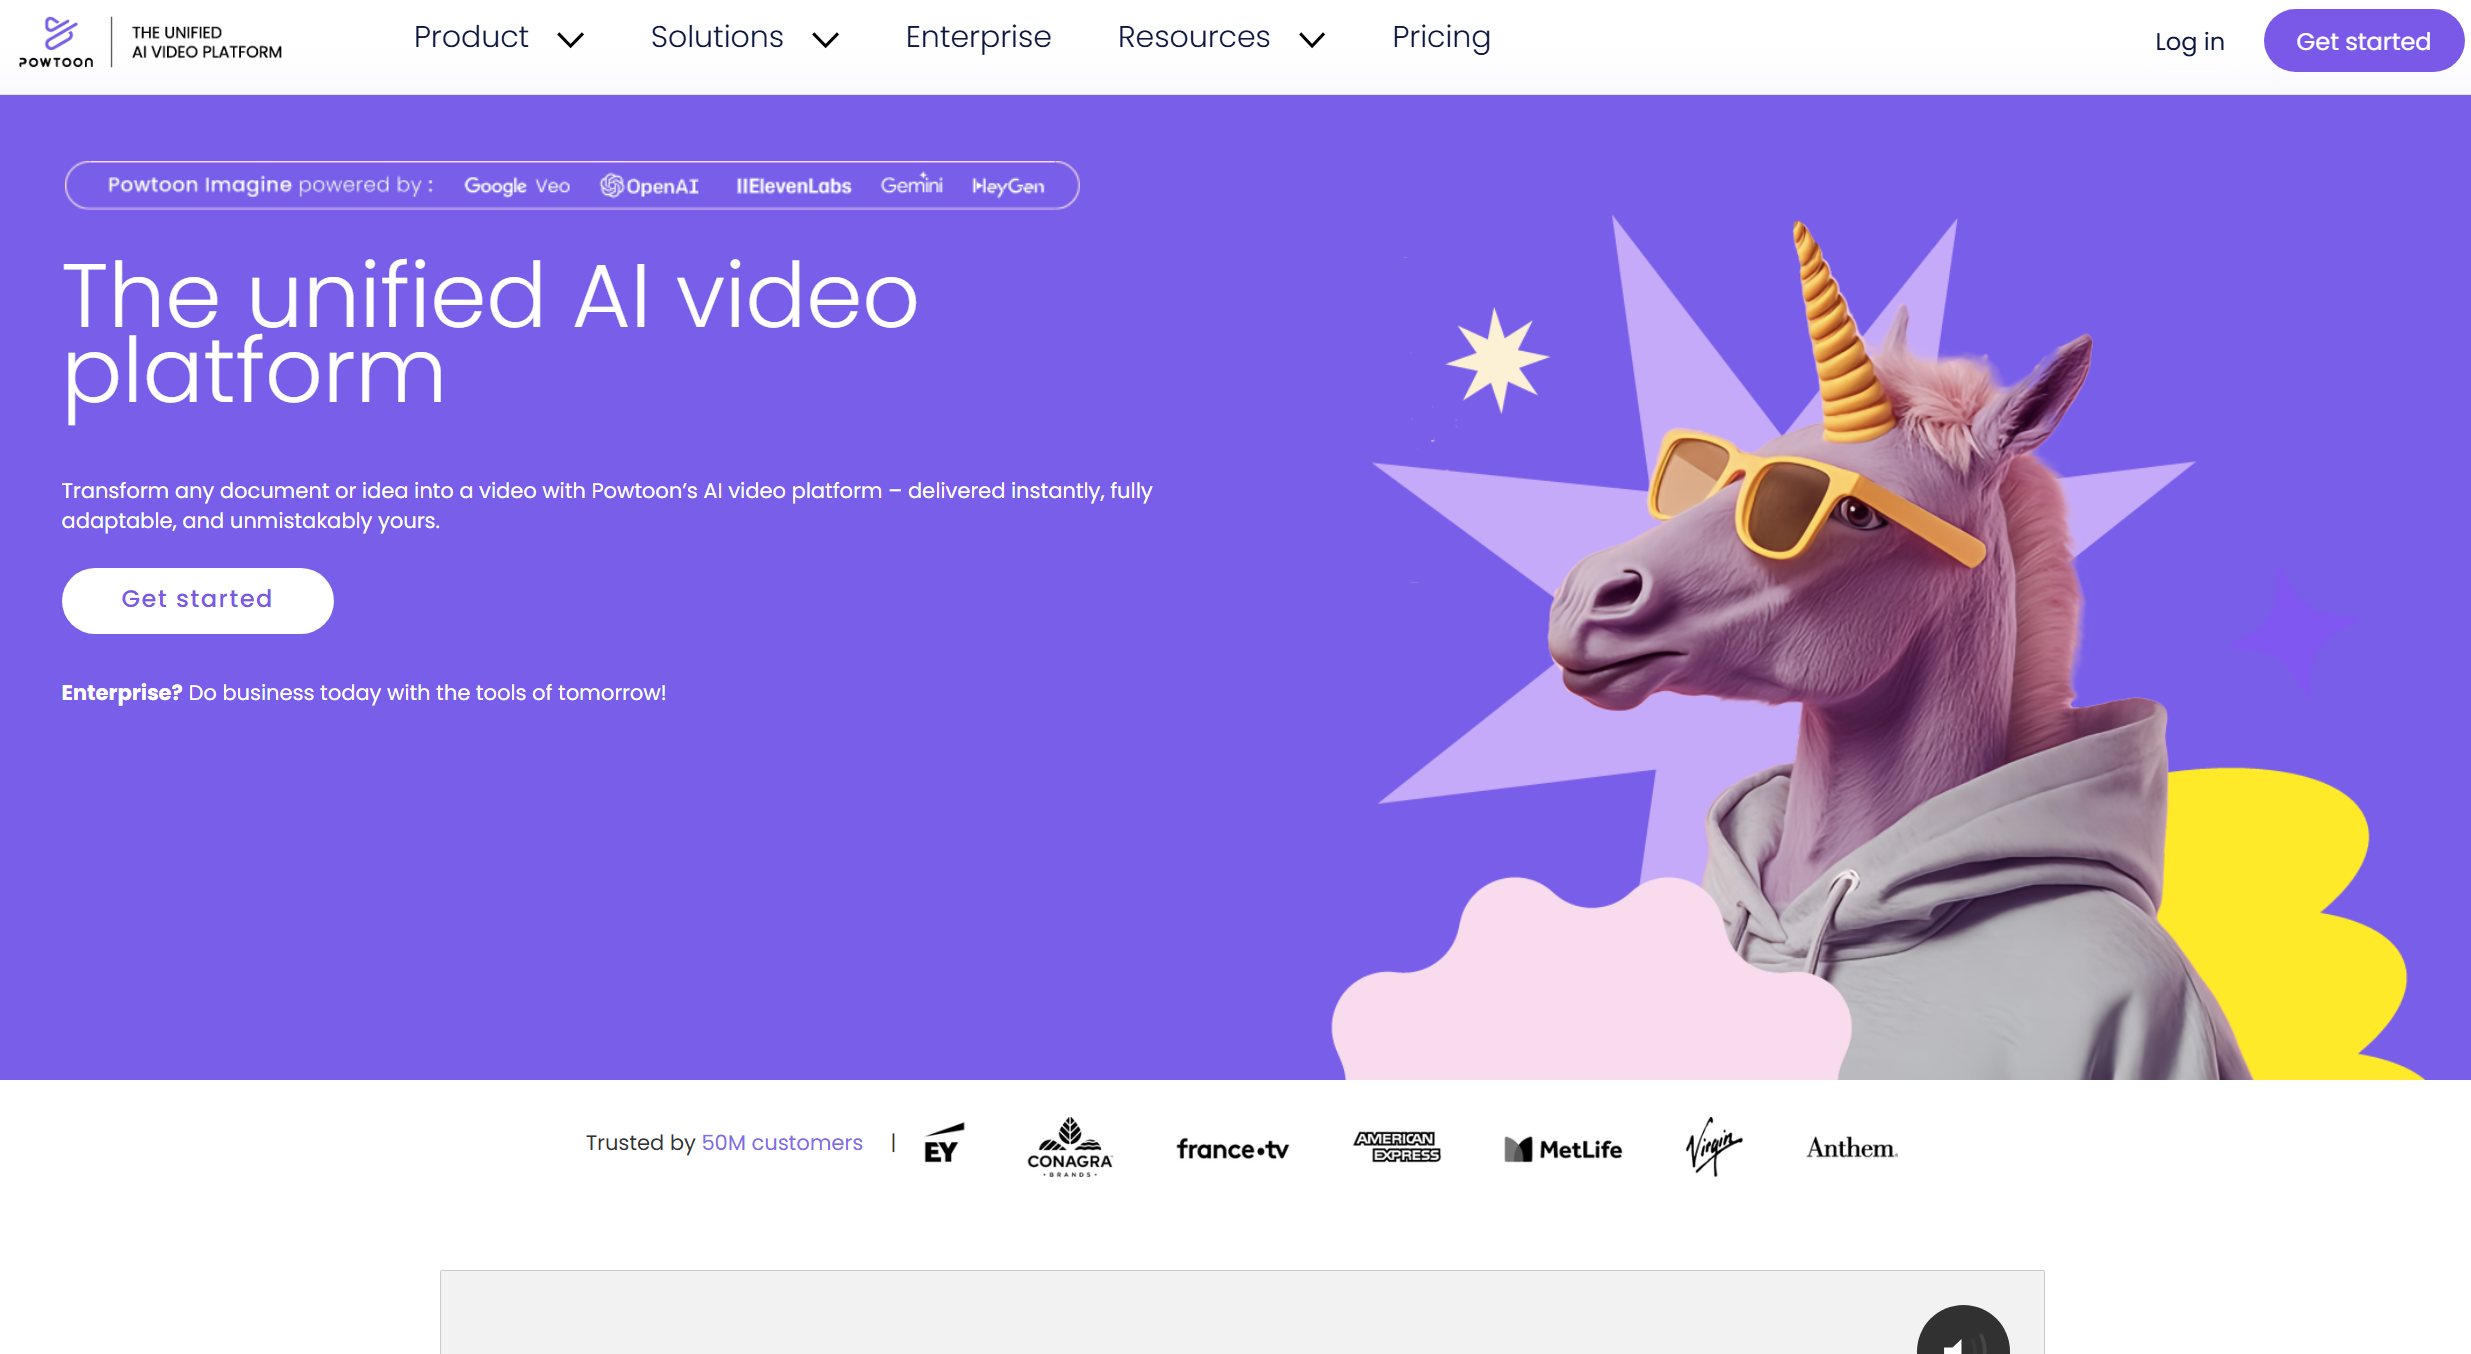The image size is (2471, 1354).
Task: Click Get started in the top navigation
Action: [x=2364, y=41]
